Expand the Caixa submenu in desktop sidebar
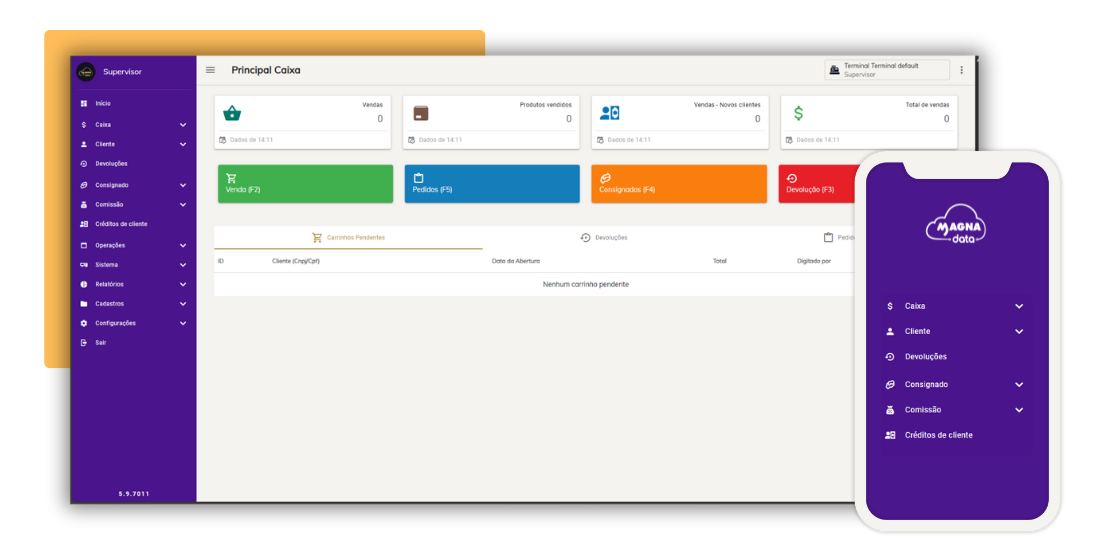 pyautogui.click(x=183, y=125)
